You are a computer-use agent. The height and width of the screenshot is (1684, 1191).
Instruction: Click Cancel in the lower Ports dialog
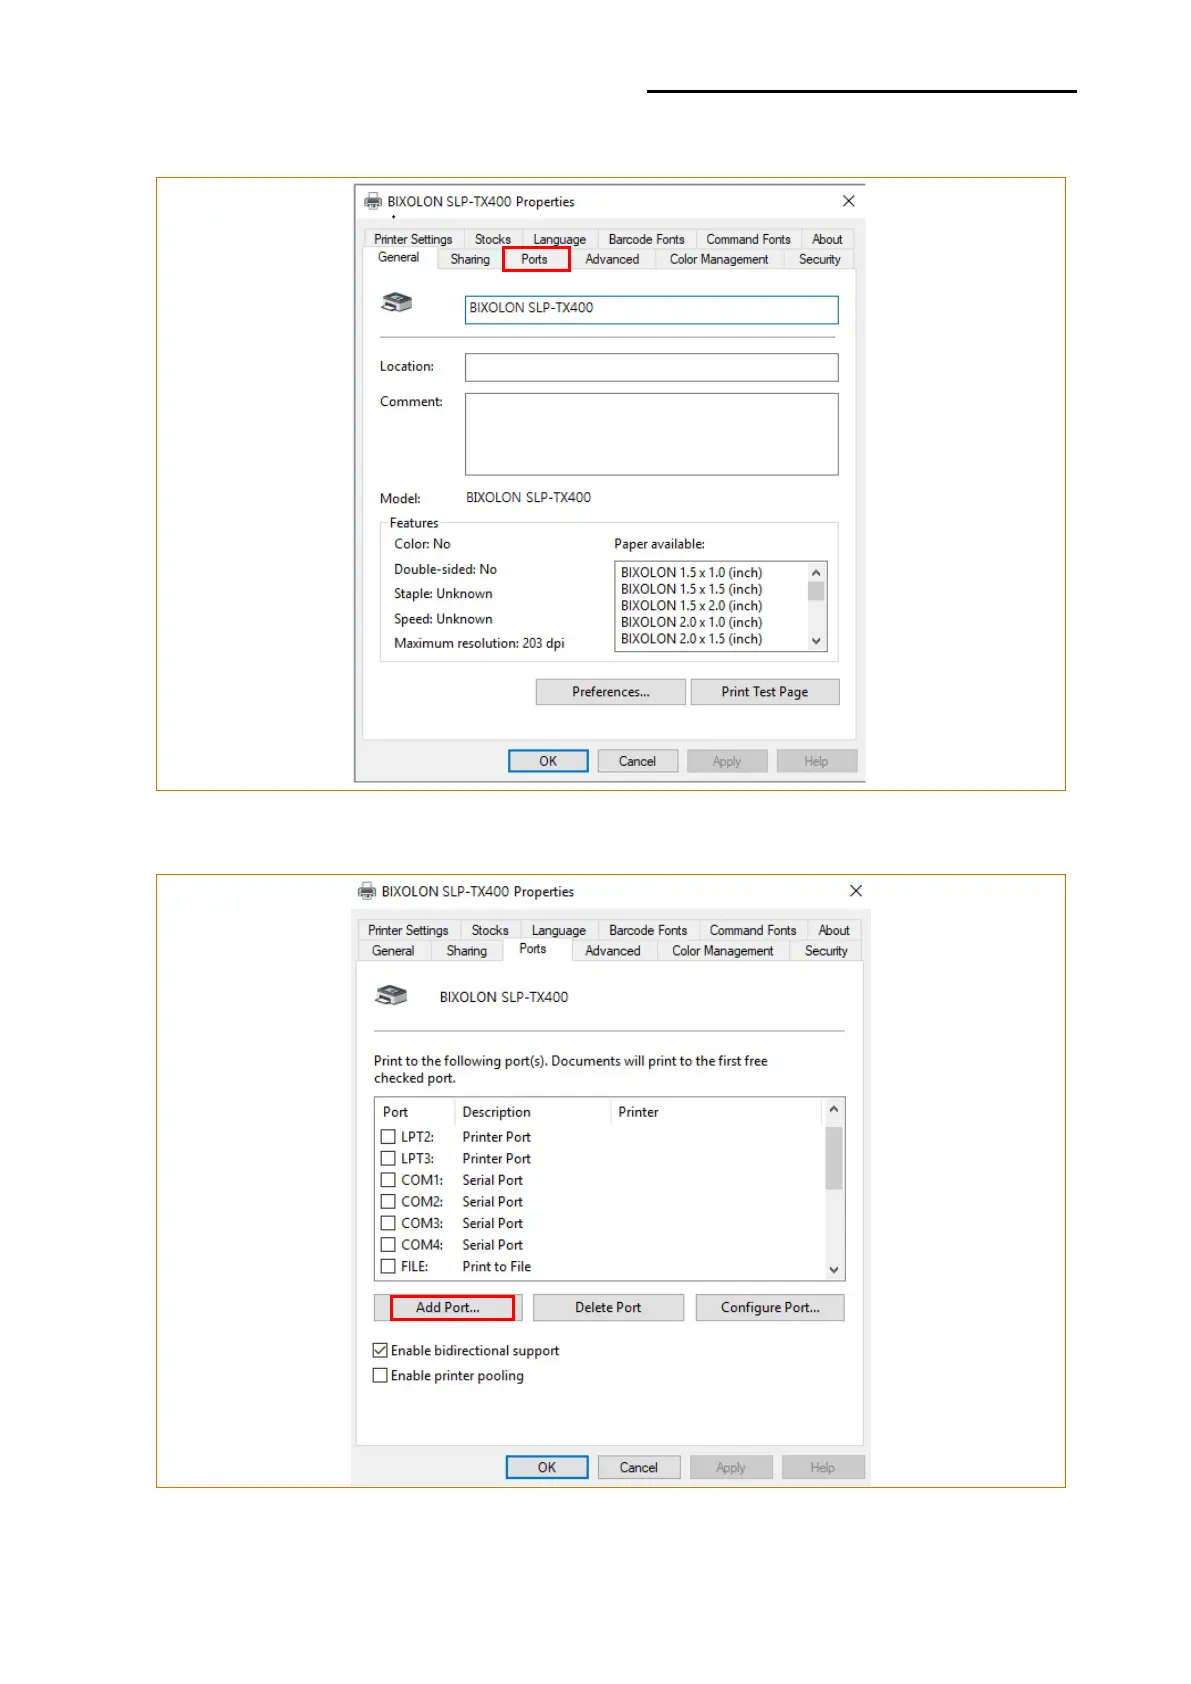tap(639, 1467)
